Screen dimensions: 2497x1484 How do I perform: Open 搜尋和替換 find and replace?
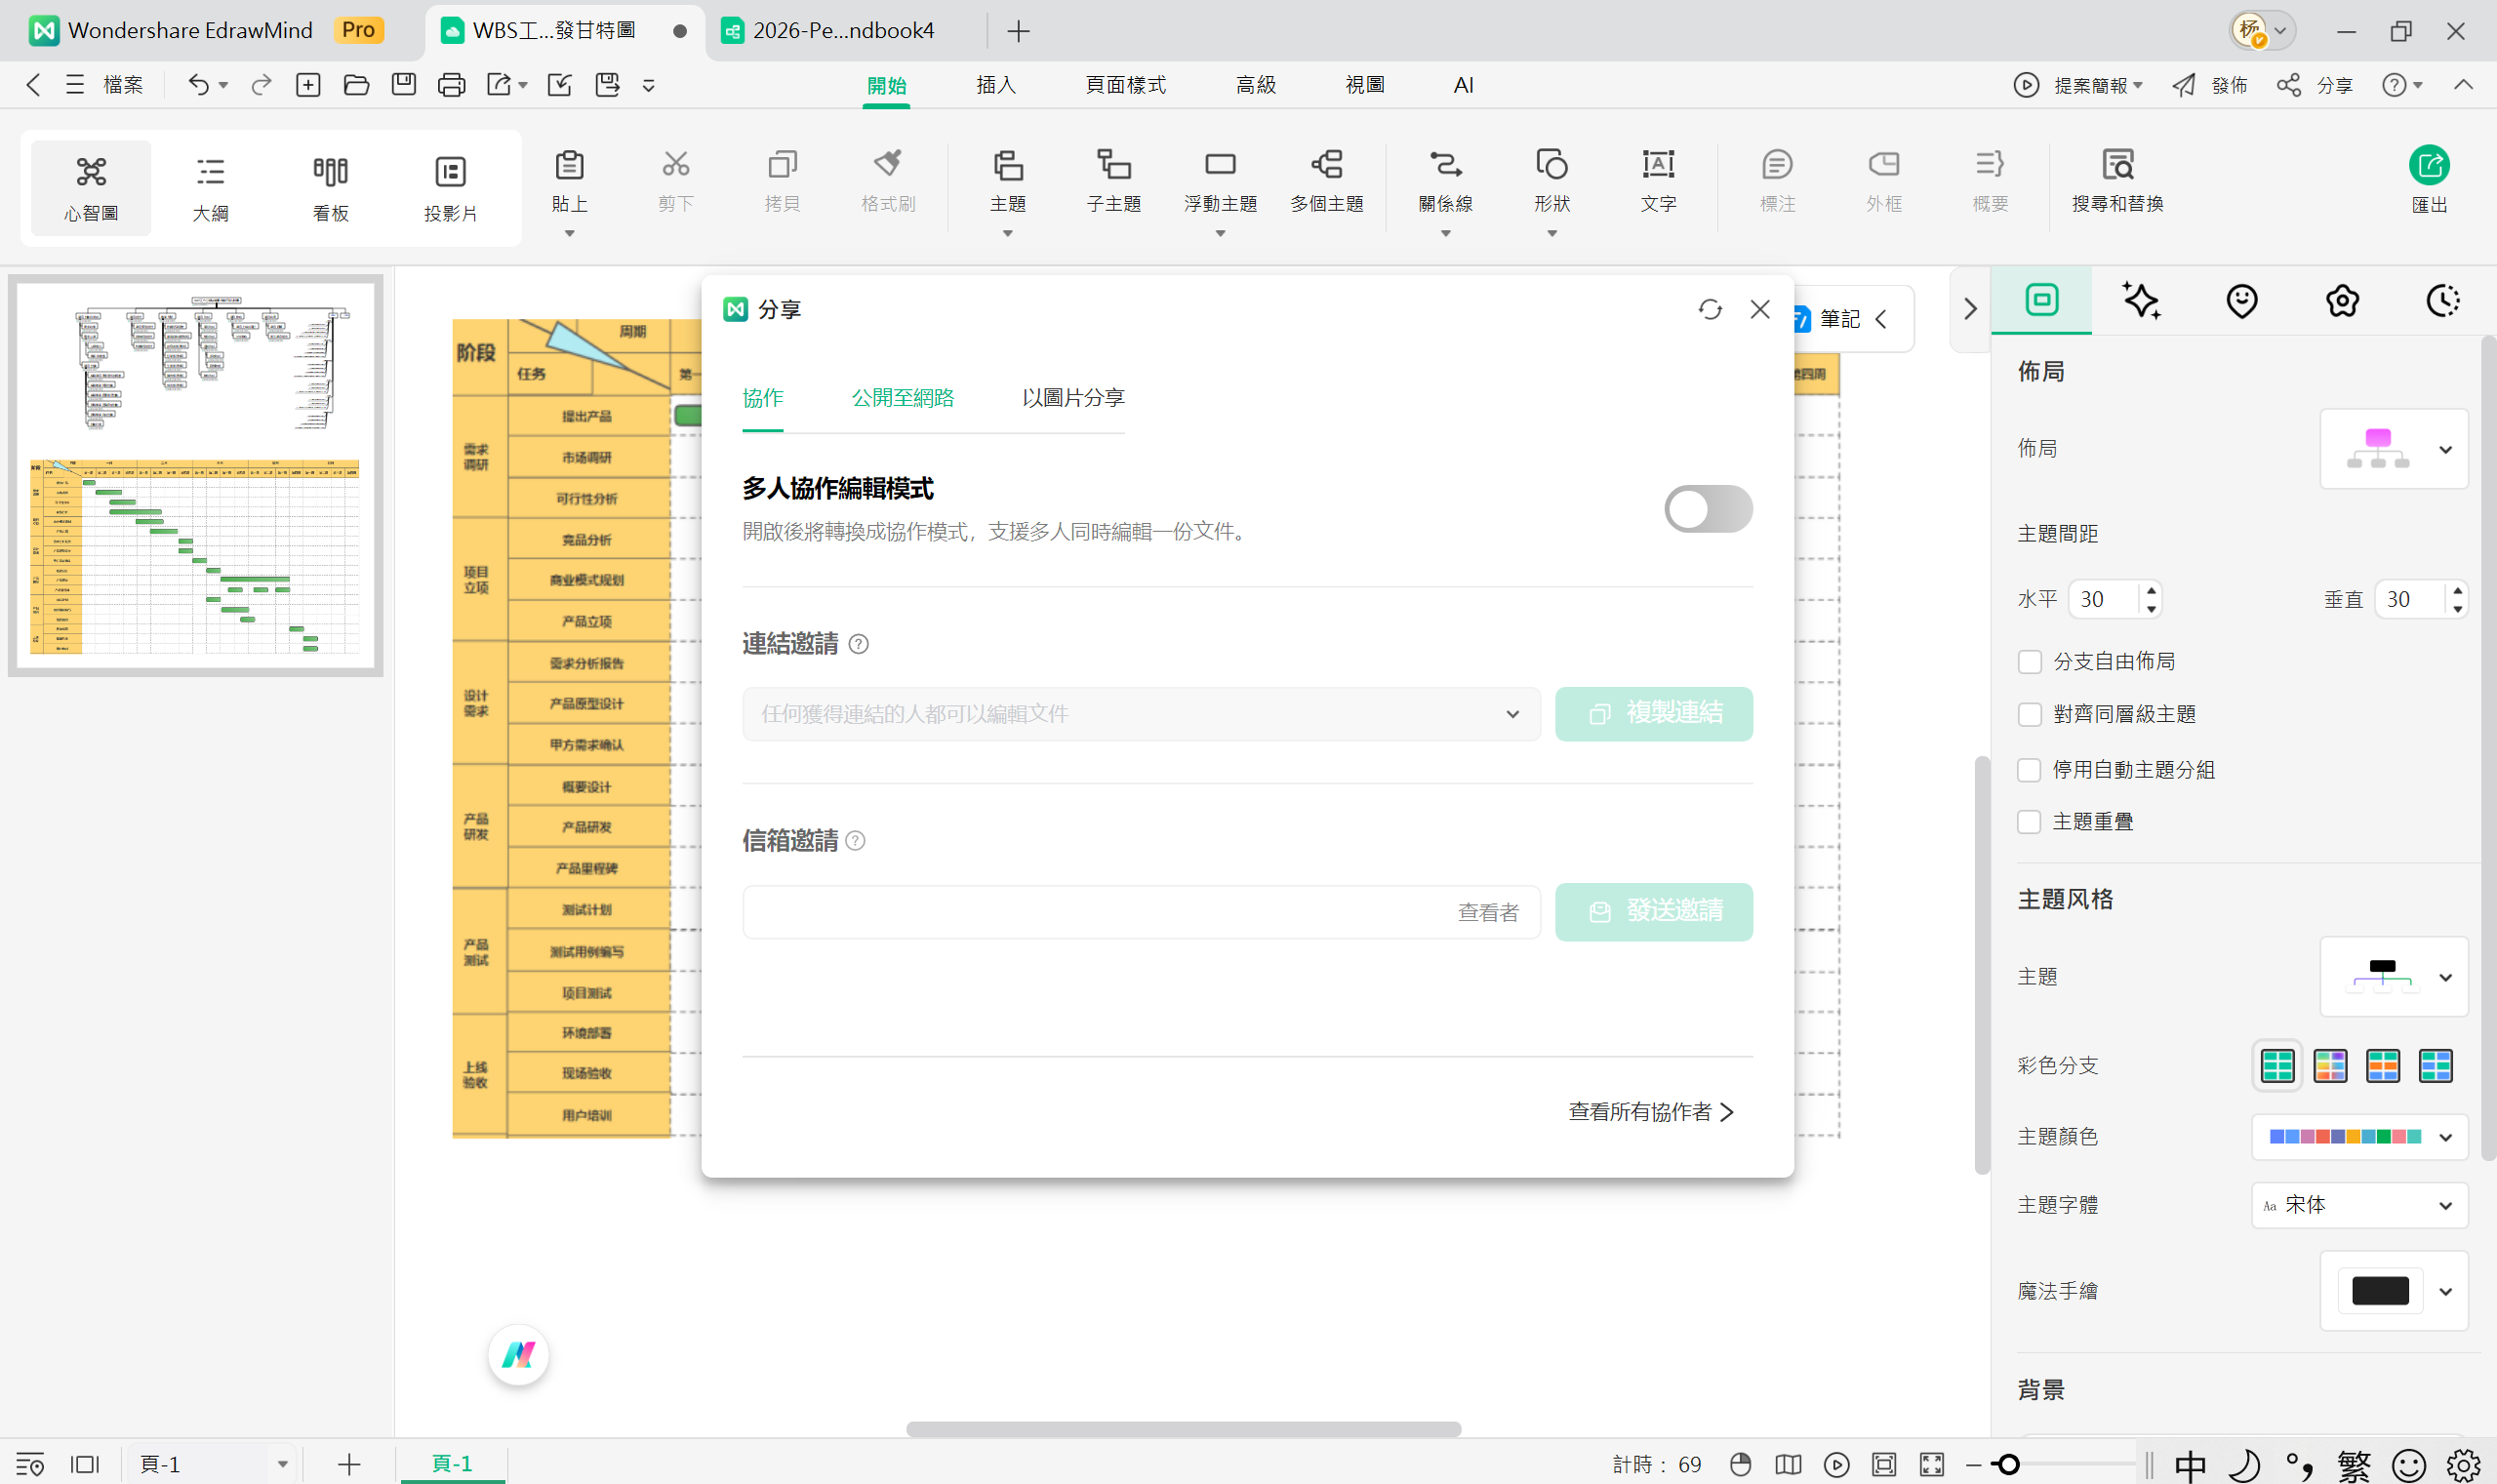(x=2117, y=185)
